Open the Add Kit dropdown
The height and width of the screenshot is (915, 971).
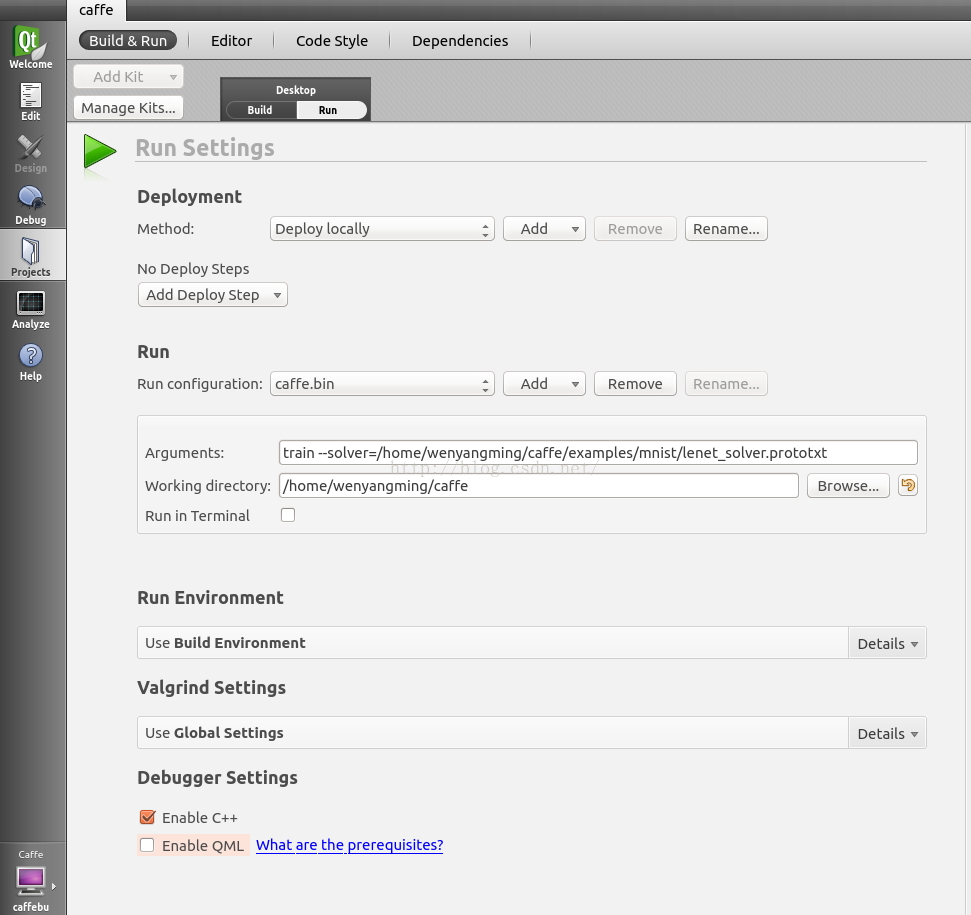128,77
